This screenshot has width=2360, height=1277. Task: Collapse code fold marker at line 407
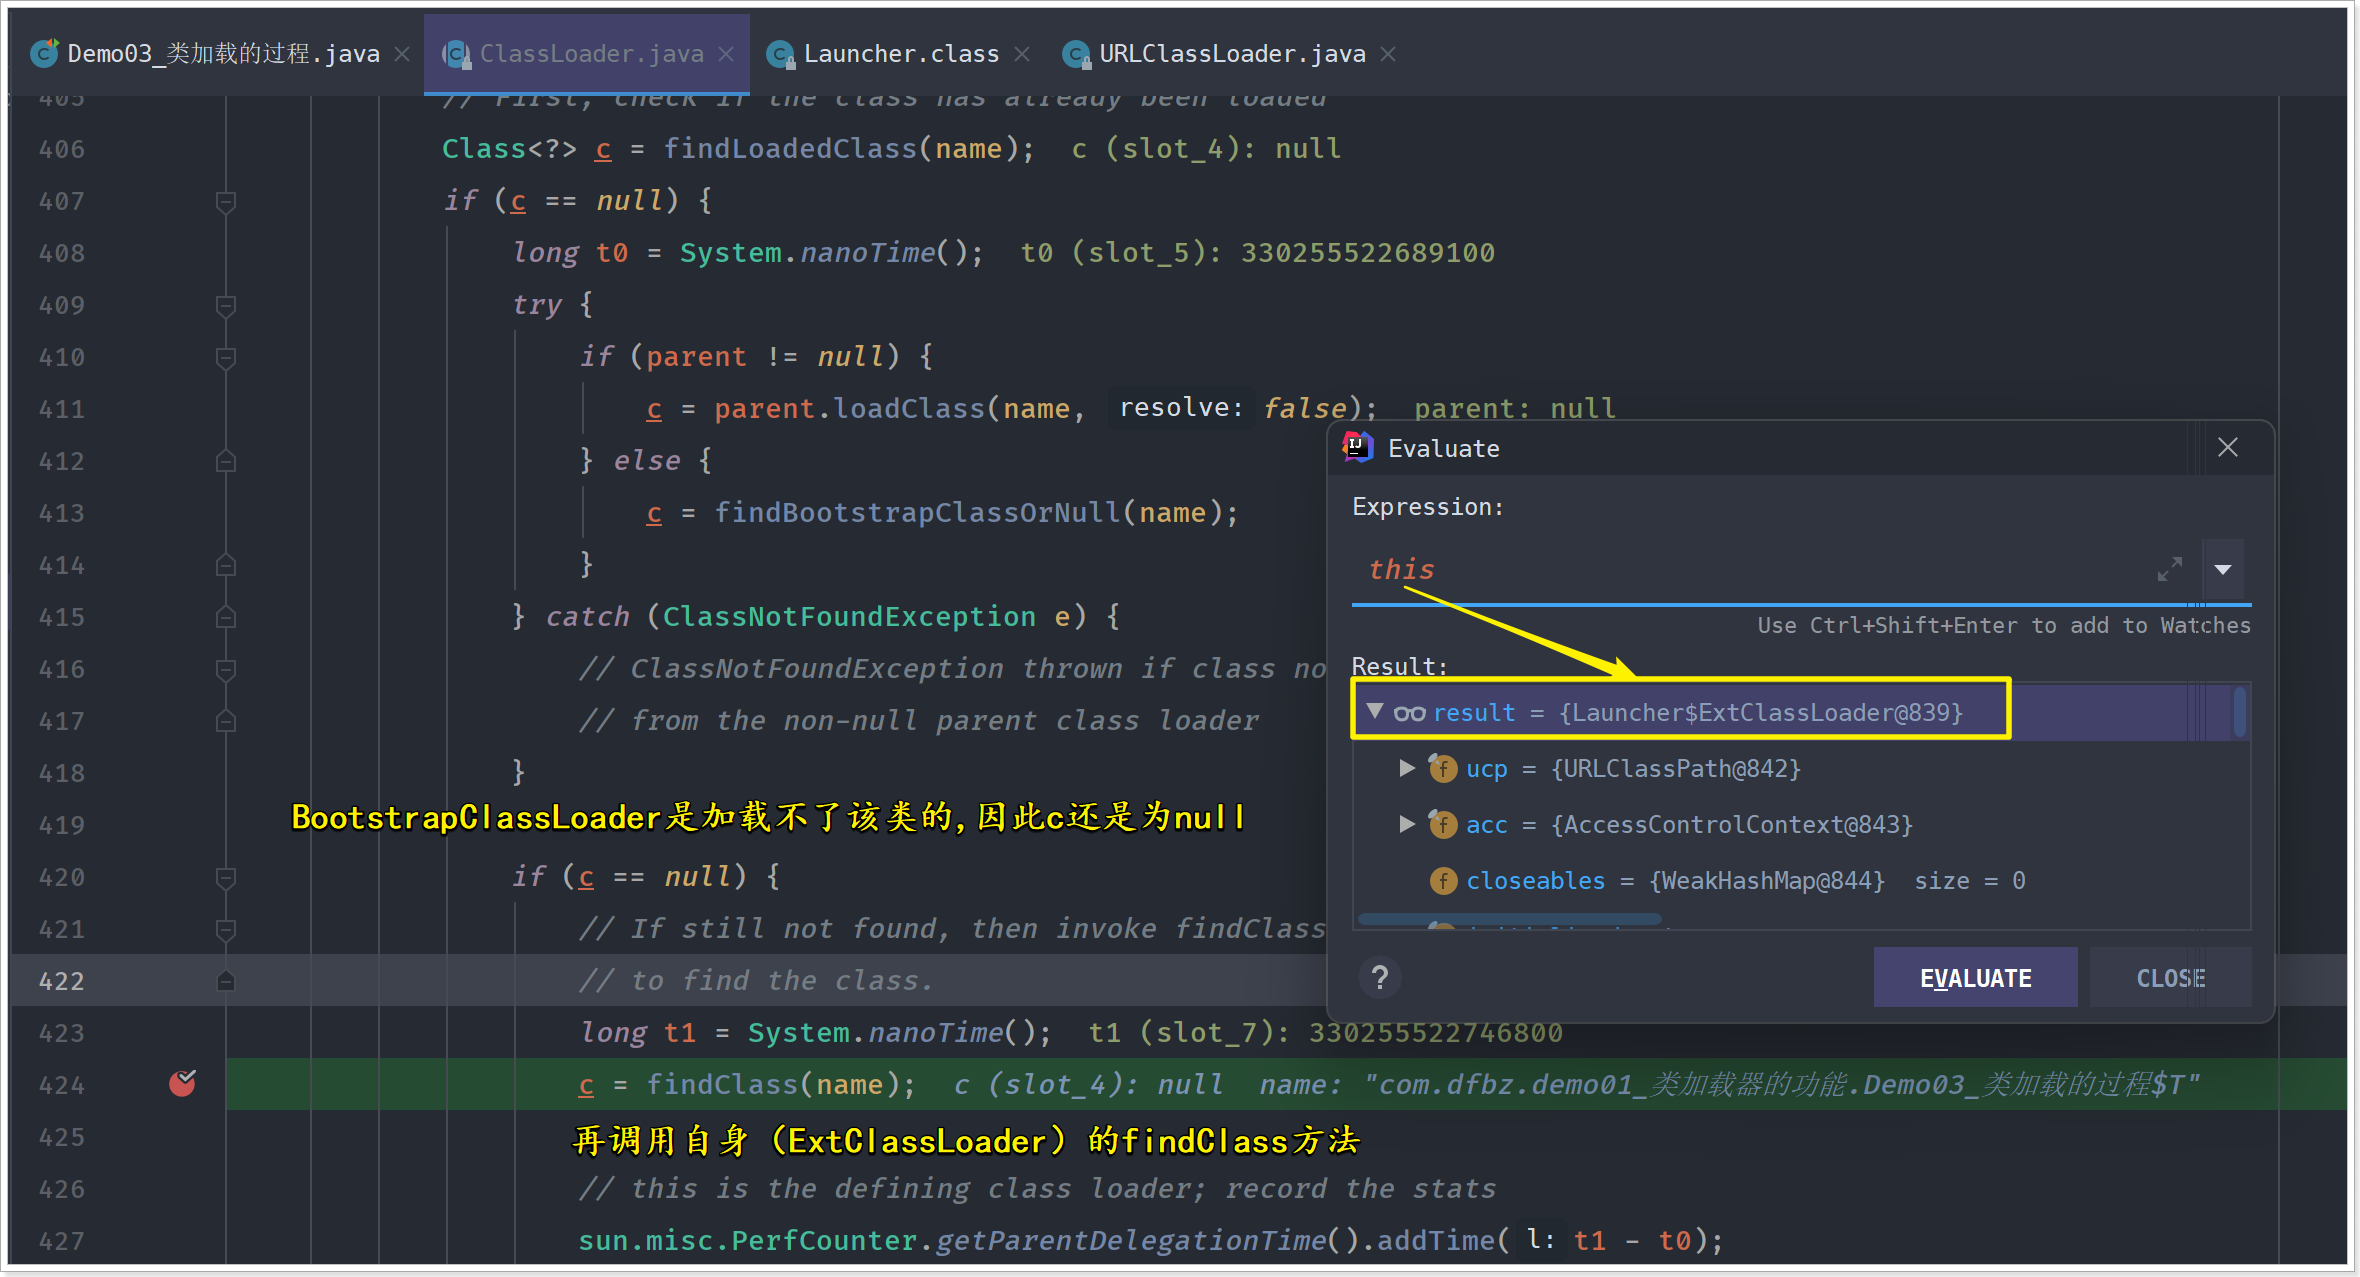(x=226, y=201)
